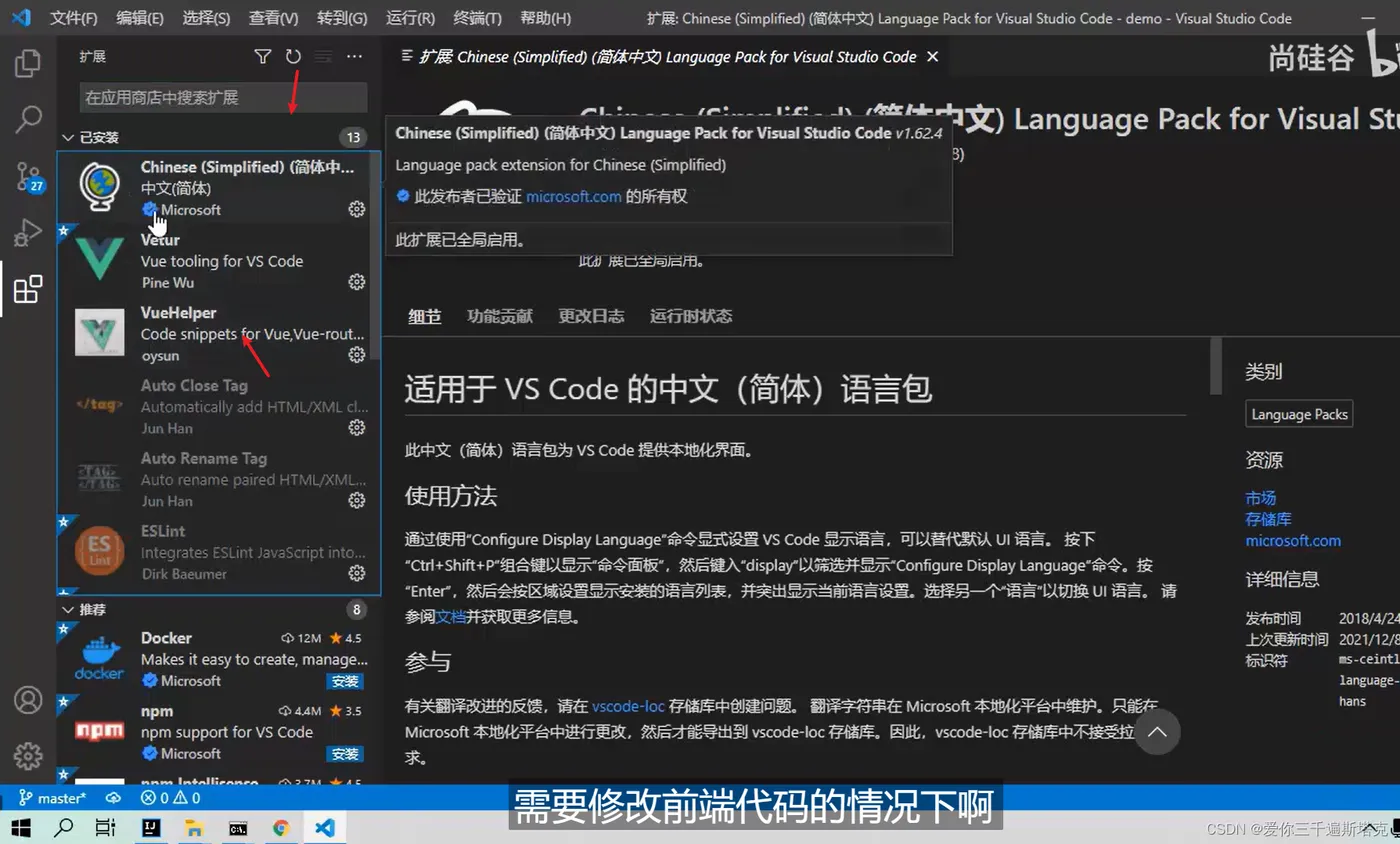The image size is (1400, 844).
Task: Clear extensions search results icon
Action: 324,57
